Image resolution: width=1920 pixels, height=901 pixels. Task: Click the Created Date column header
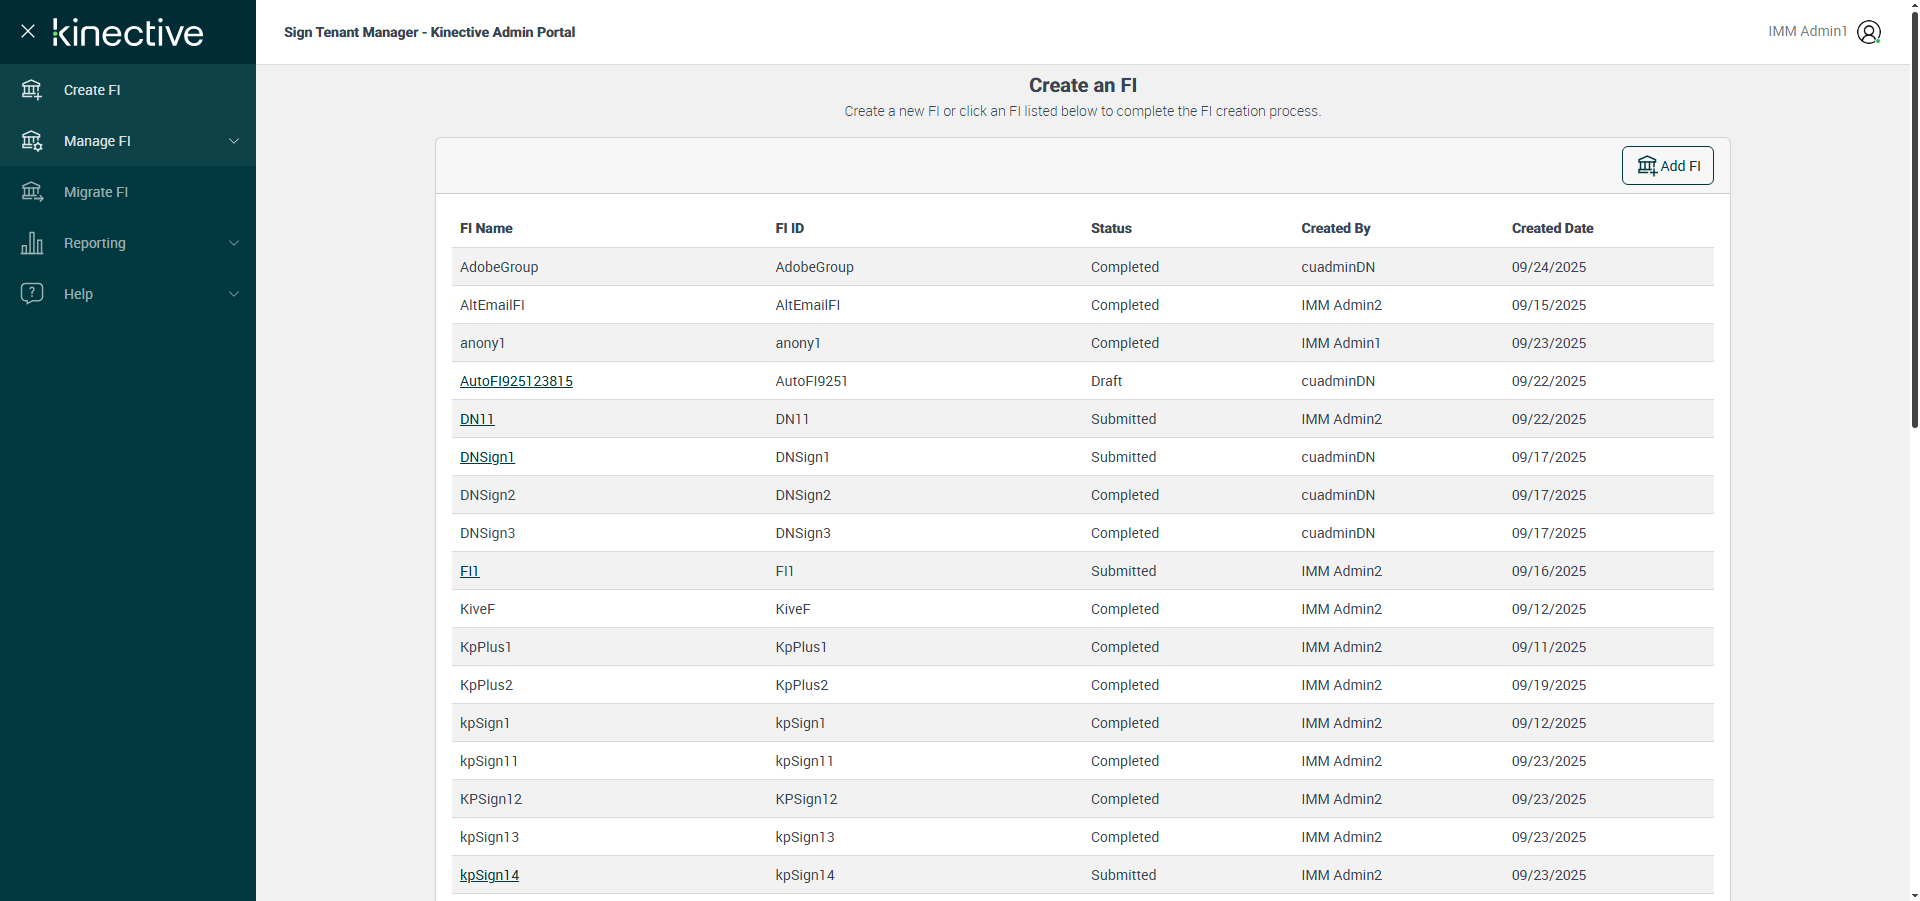[x=1552, y=228]
